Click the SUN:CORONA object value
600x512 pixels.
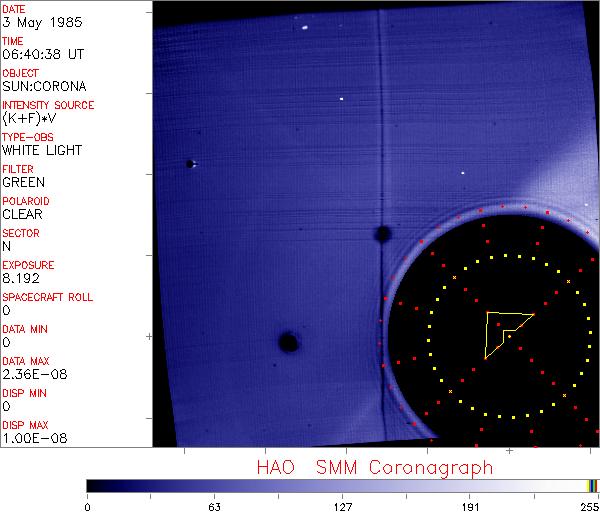click(x=44, y=86)
